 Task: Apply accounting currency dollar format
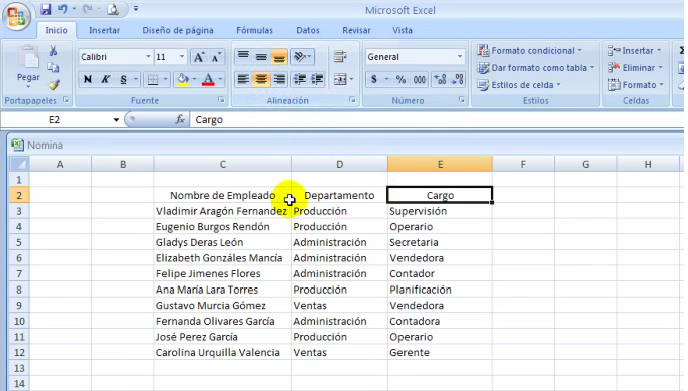pos(374,79)
